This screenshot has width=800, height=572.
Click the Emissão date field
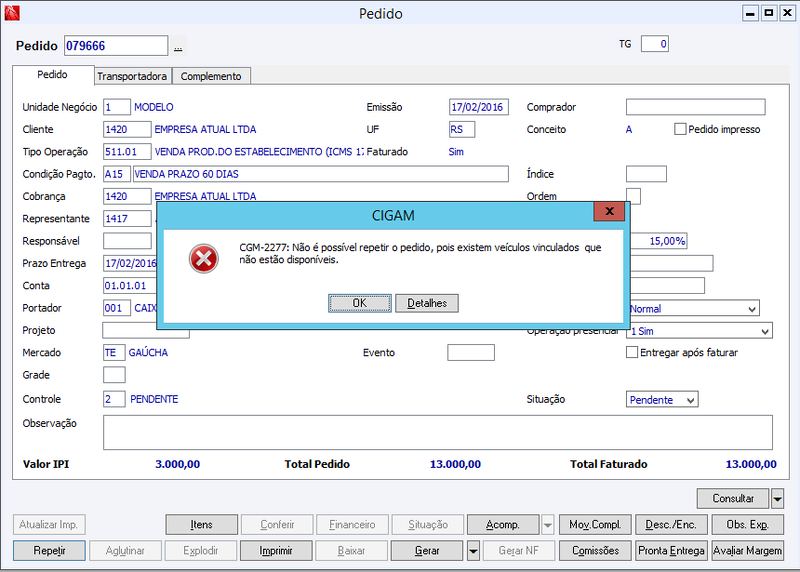point(479,107)
